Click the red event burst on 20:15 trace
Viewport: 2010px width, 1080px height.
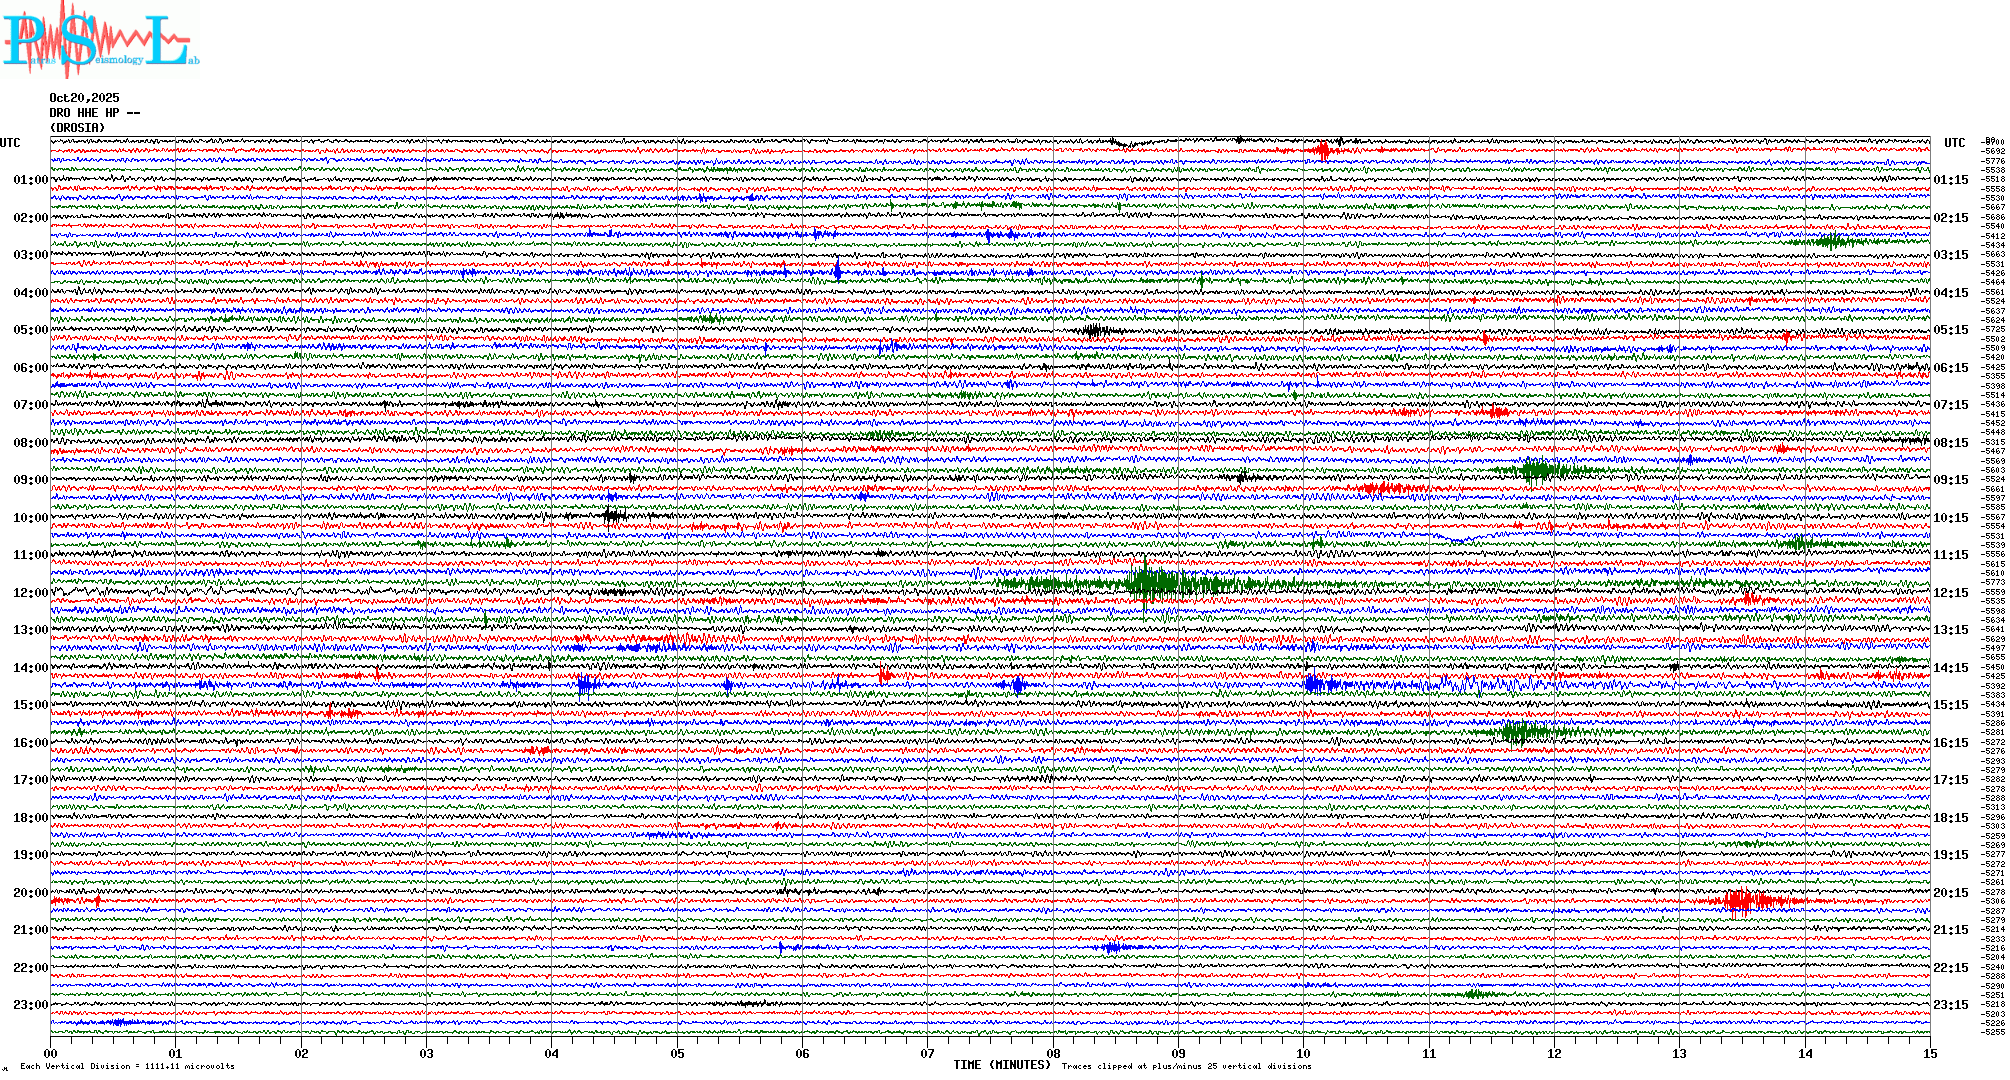tap(1742, 901)
